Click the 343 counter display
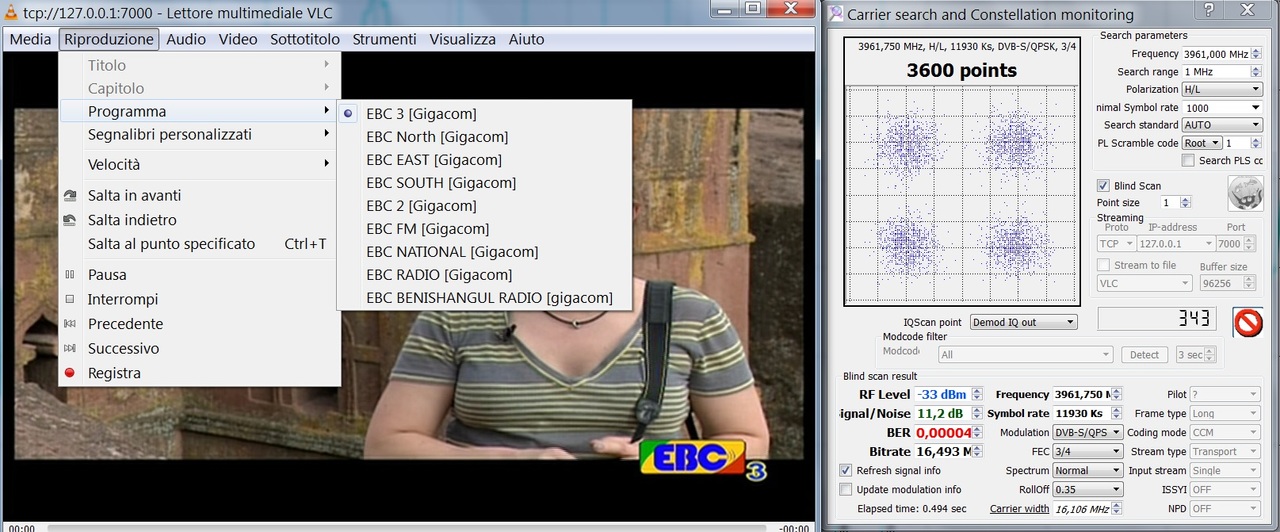Image resolution: width=1280 pixels, height=532 pixels. pos(1157,319)
